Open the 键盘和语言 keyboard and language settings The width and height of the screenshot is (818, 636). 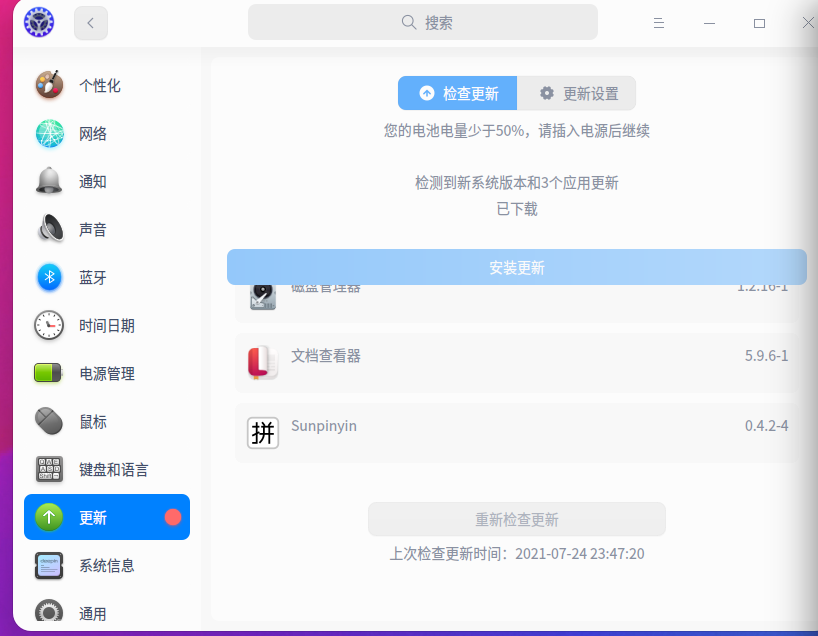pos(106,469)
